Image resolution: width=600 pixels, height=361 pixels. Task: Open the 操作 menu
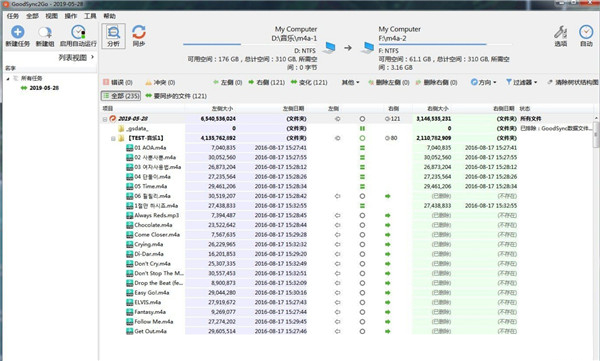[70, 16]
